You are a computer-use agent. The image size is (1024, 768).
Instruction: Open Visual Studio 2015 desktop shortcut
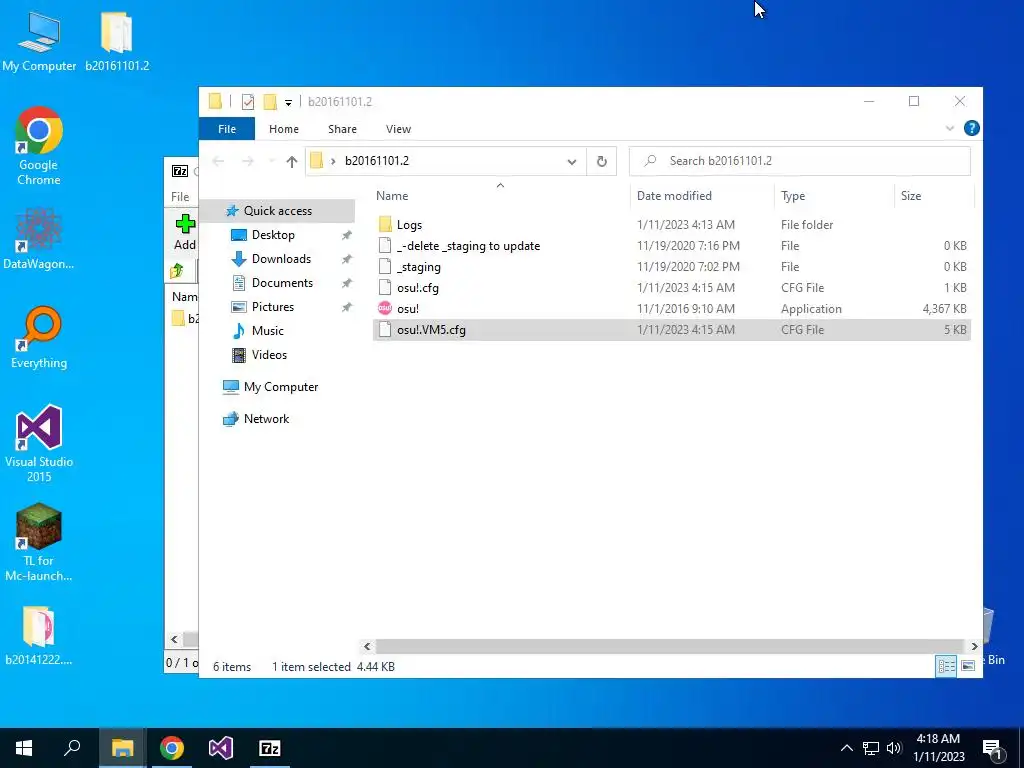point(39,443)
